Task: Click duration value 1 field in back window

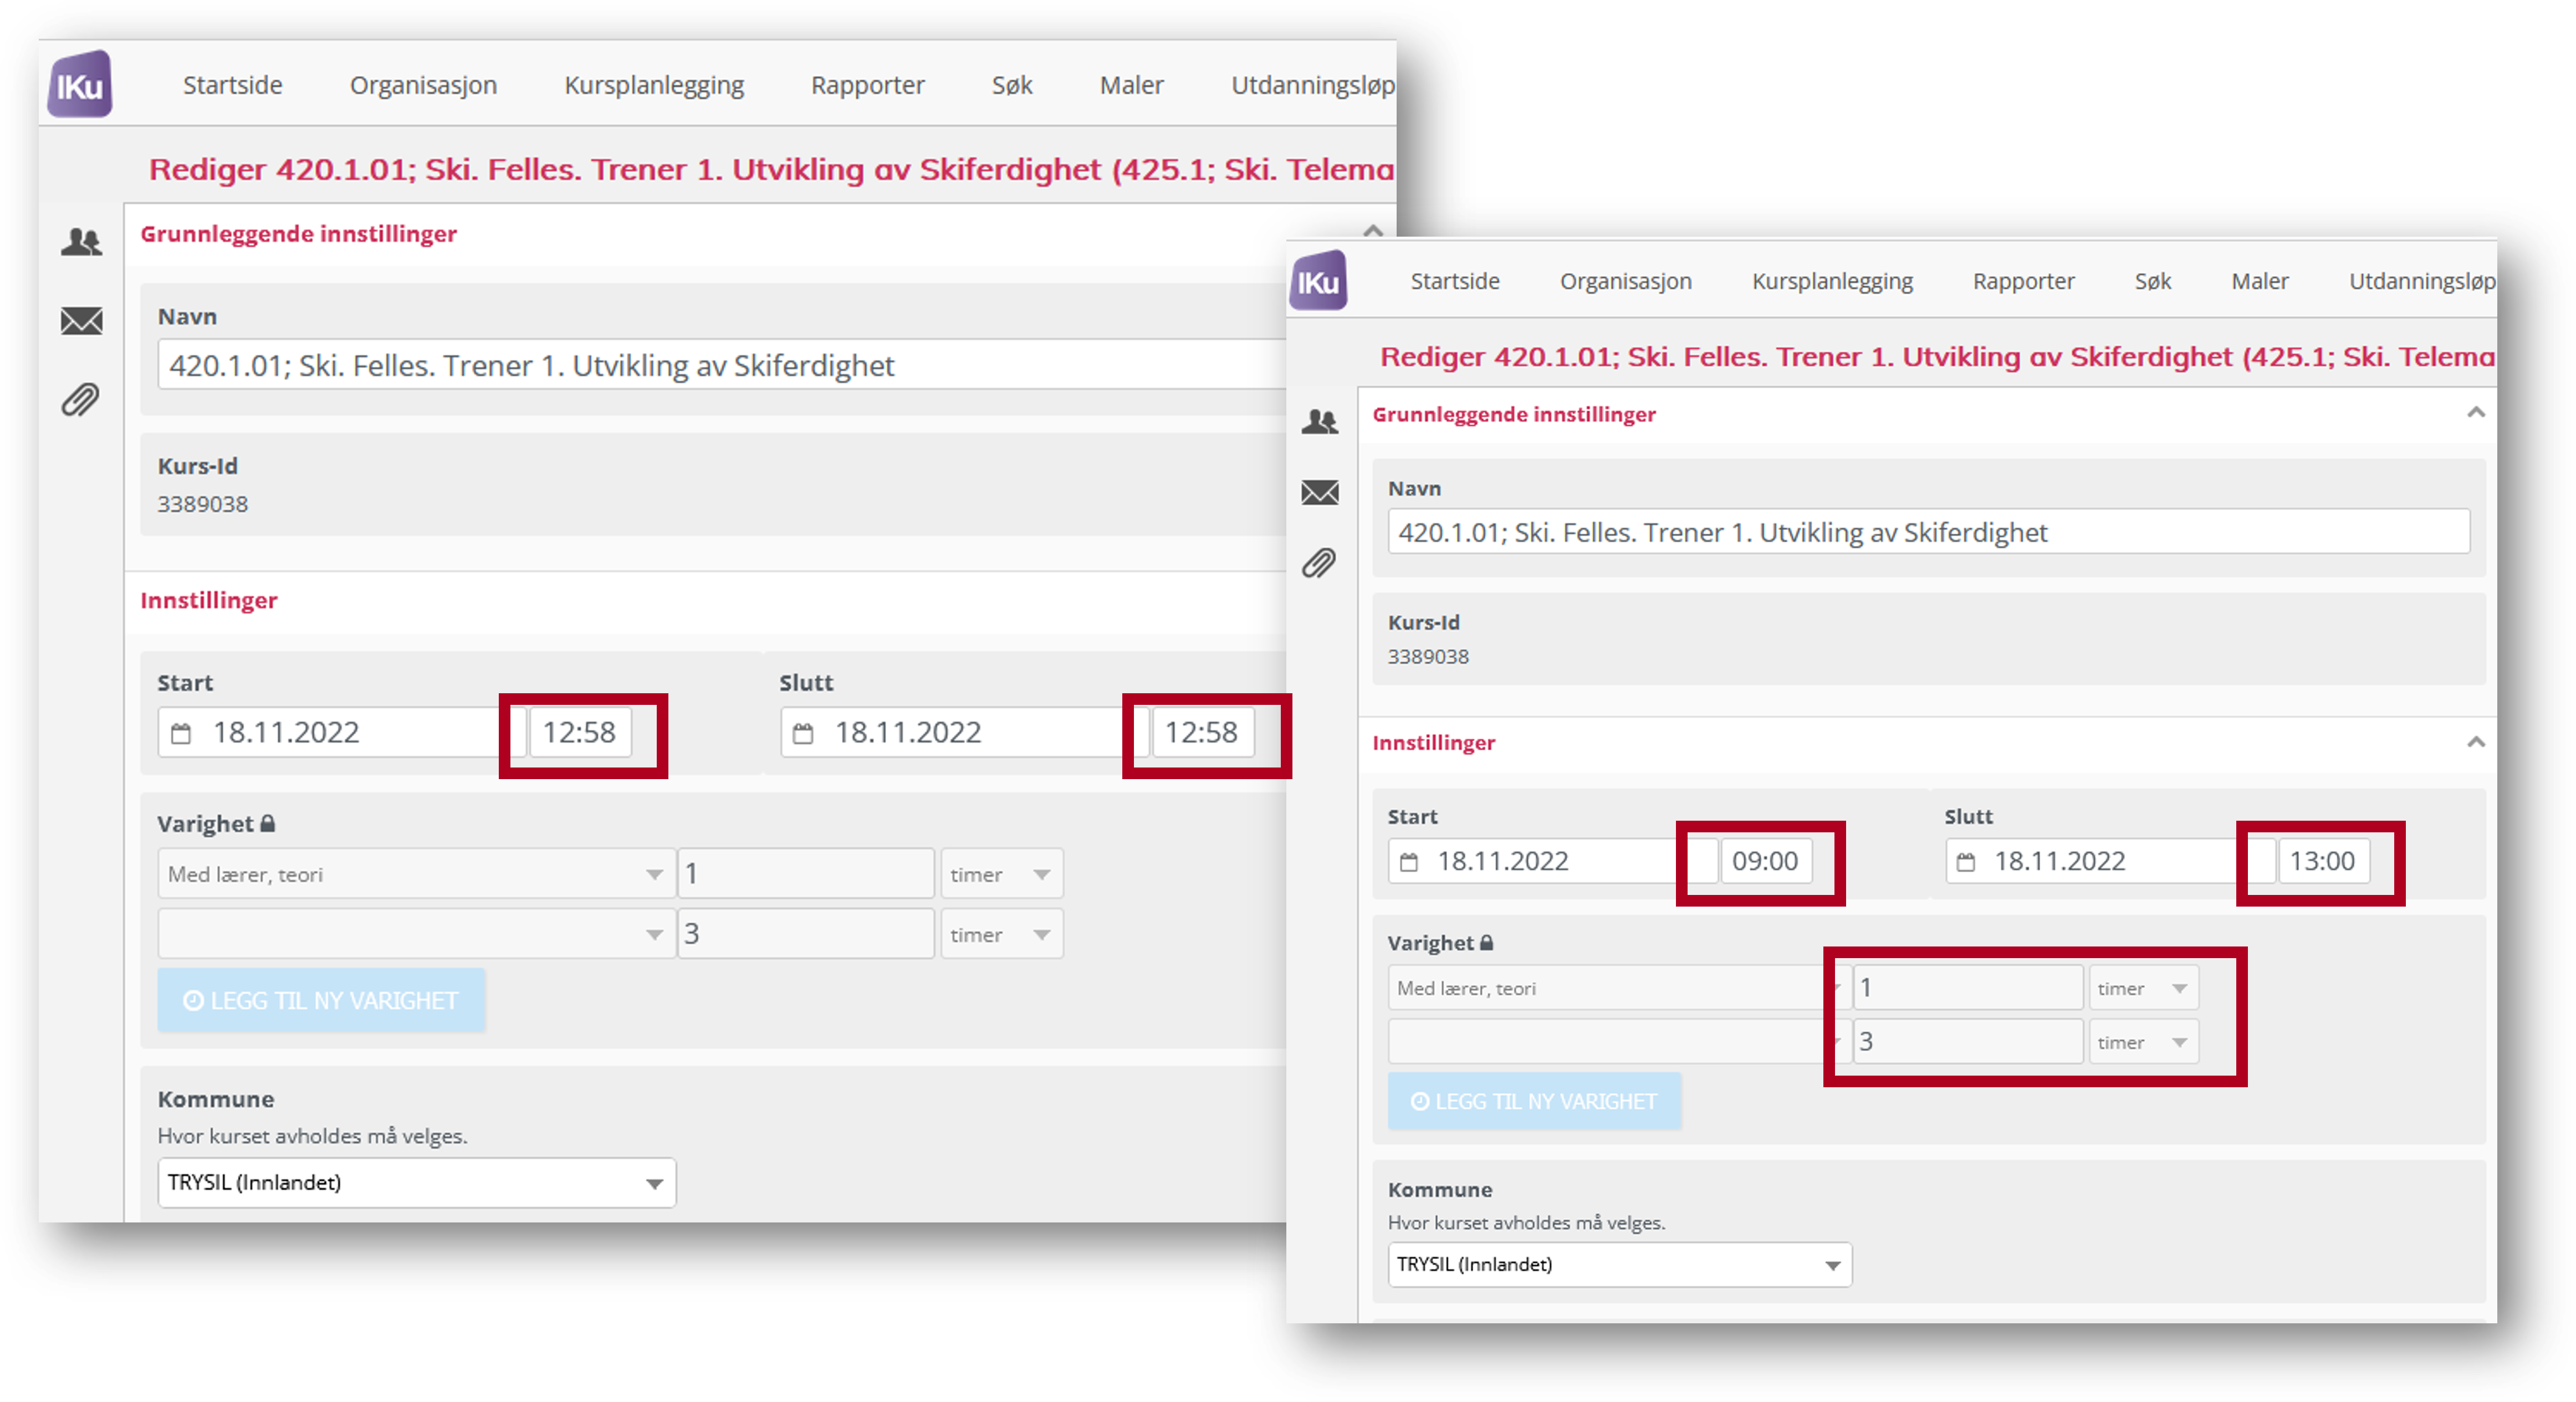Action: point(806,874)
